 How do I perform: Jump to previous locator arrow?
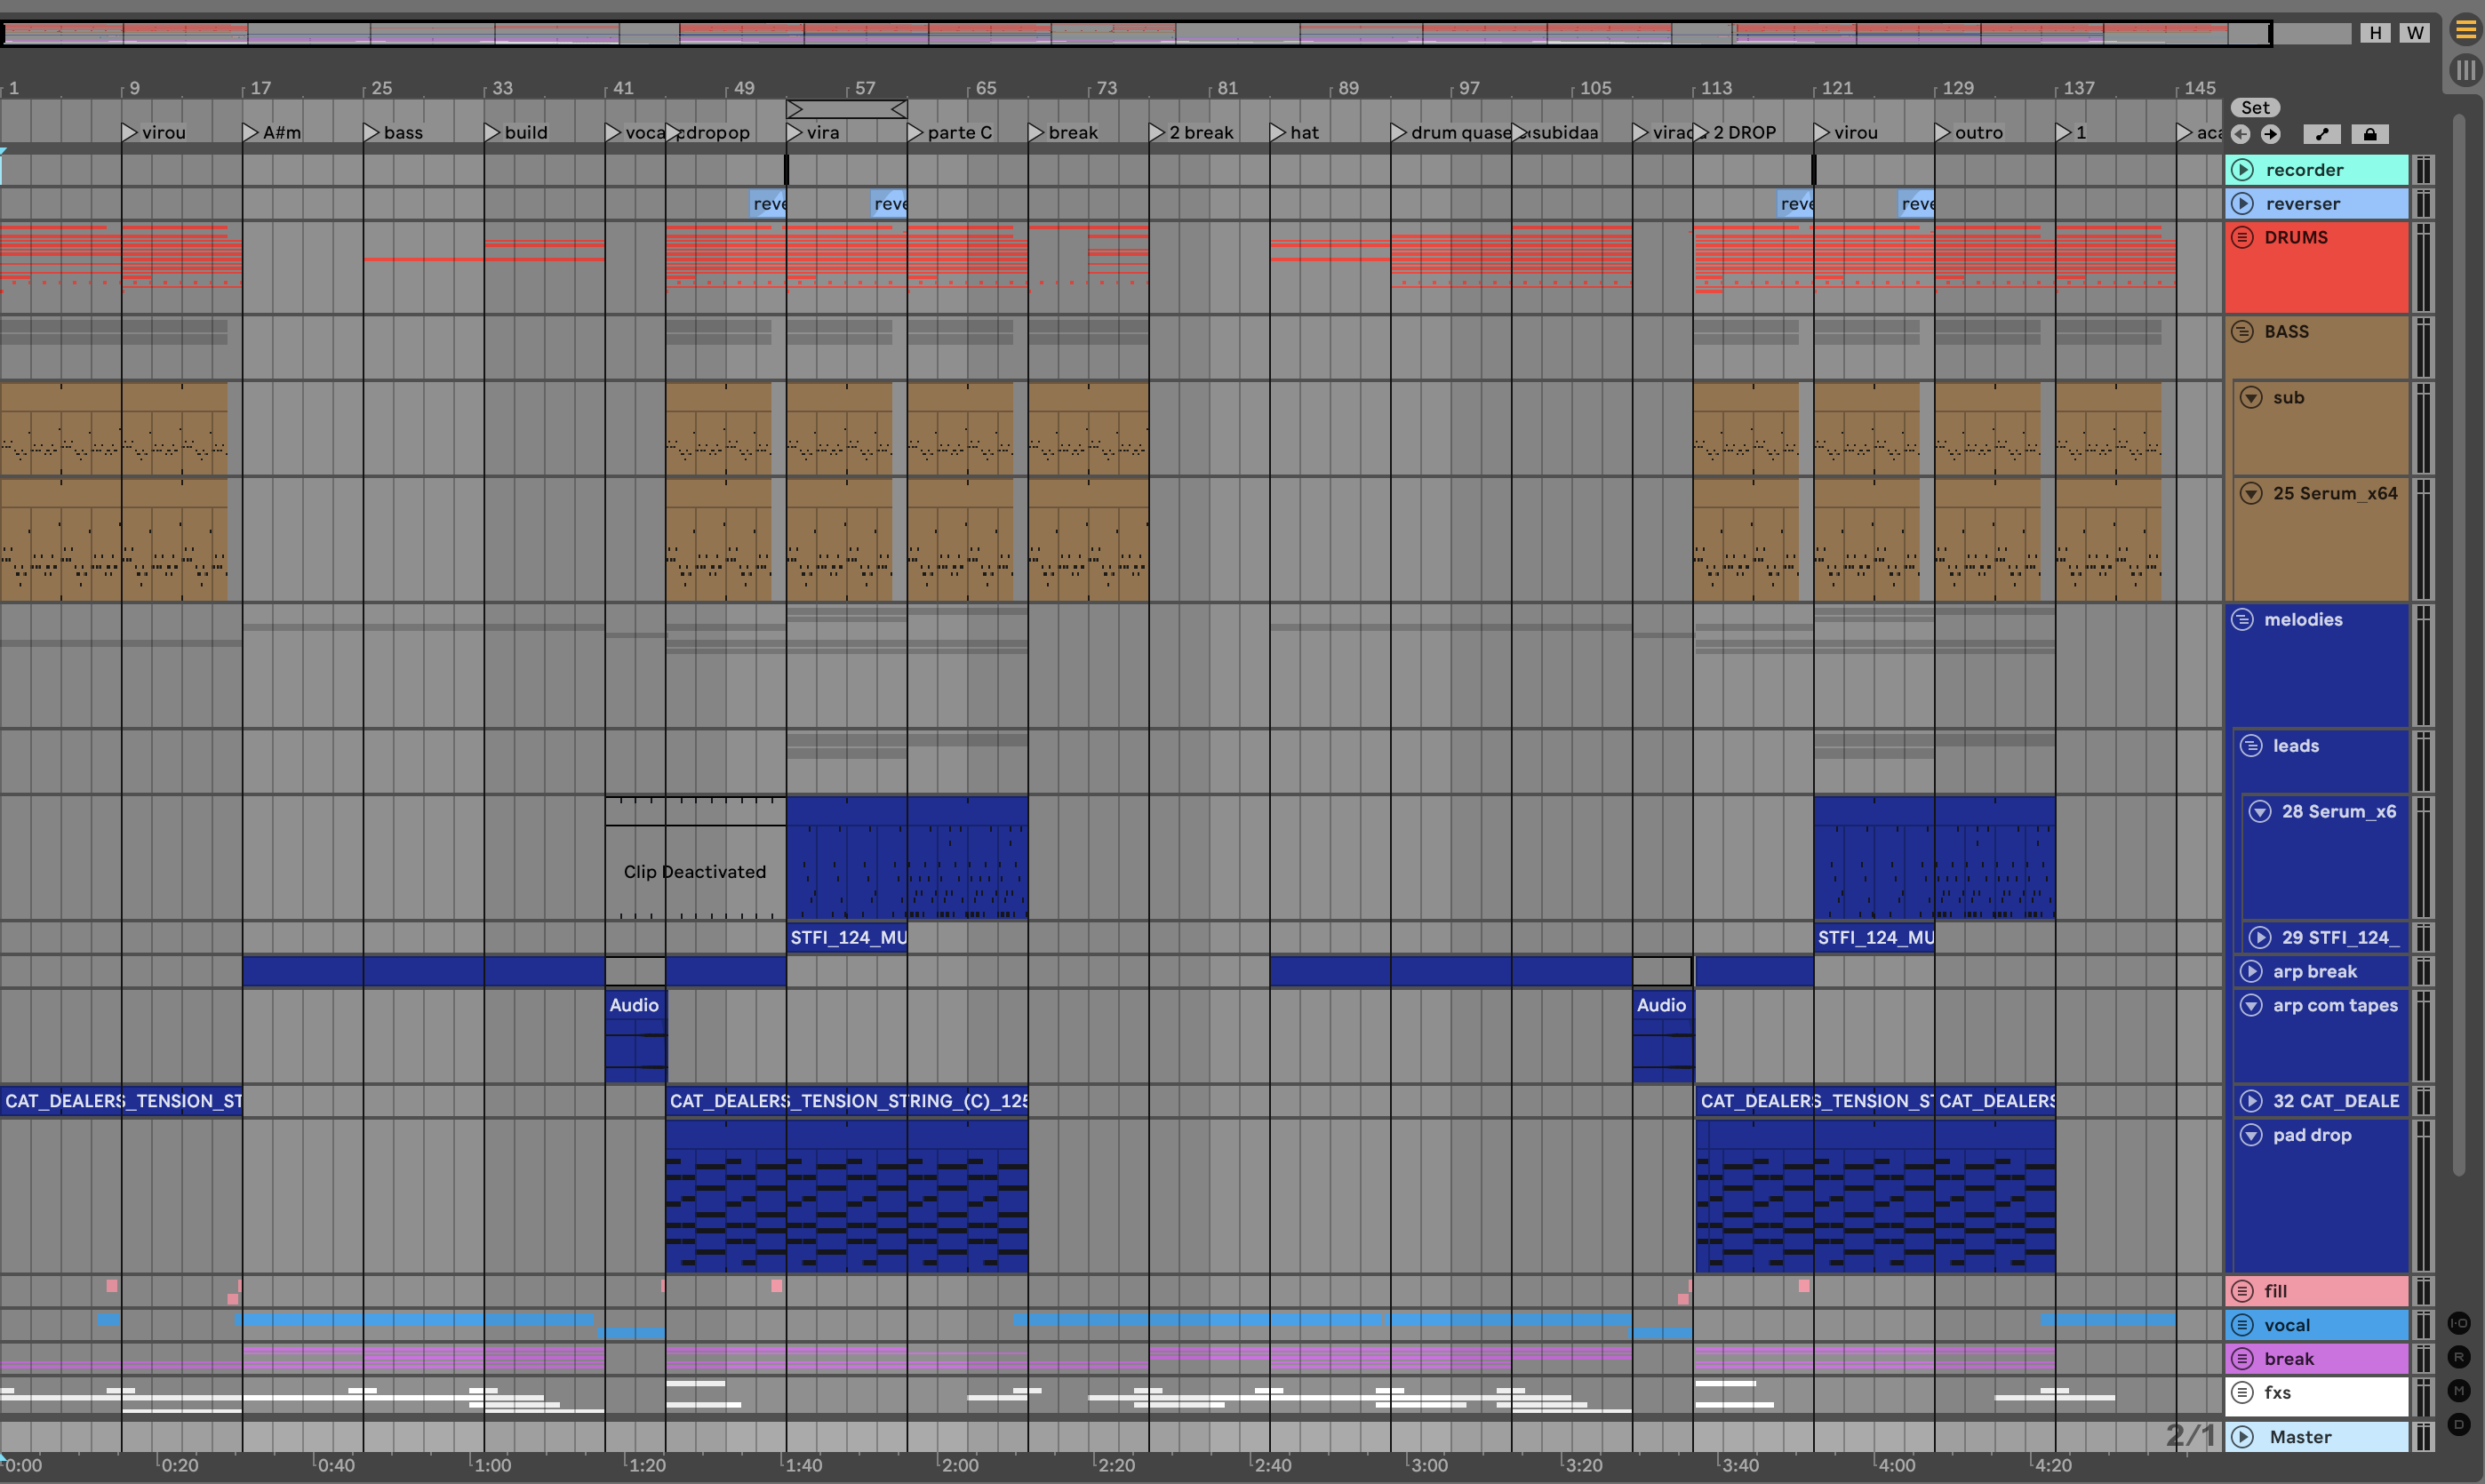click(2241, 134)
